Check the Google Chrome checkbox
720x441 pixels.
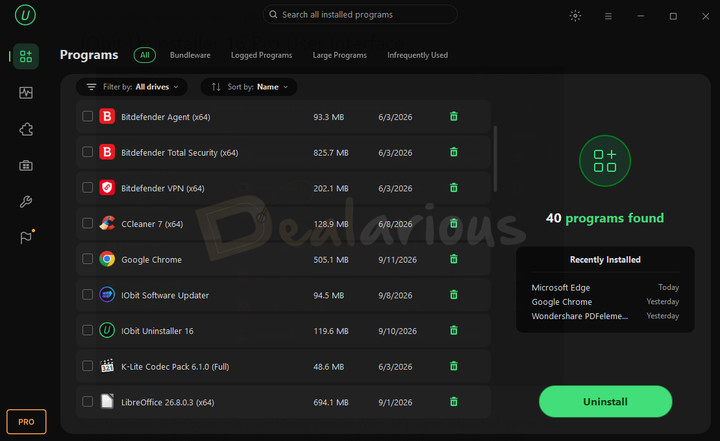click(87, 259)
